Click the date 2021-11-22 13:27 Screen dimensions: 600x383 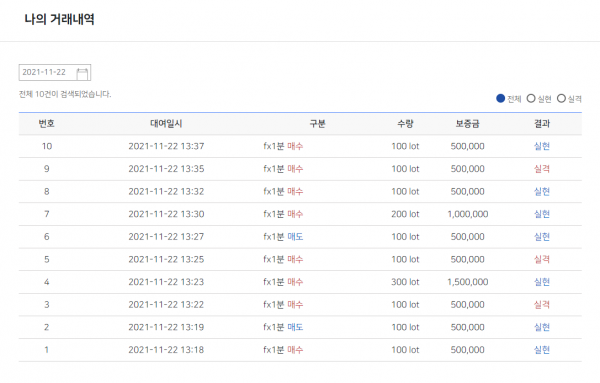coord(166,236)
